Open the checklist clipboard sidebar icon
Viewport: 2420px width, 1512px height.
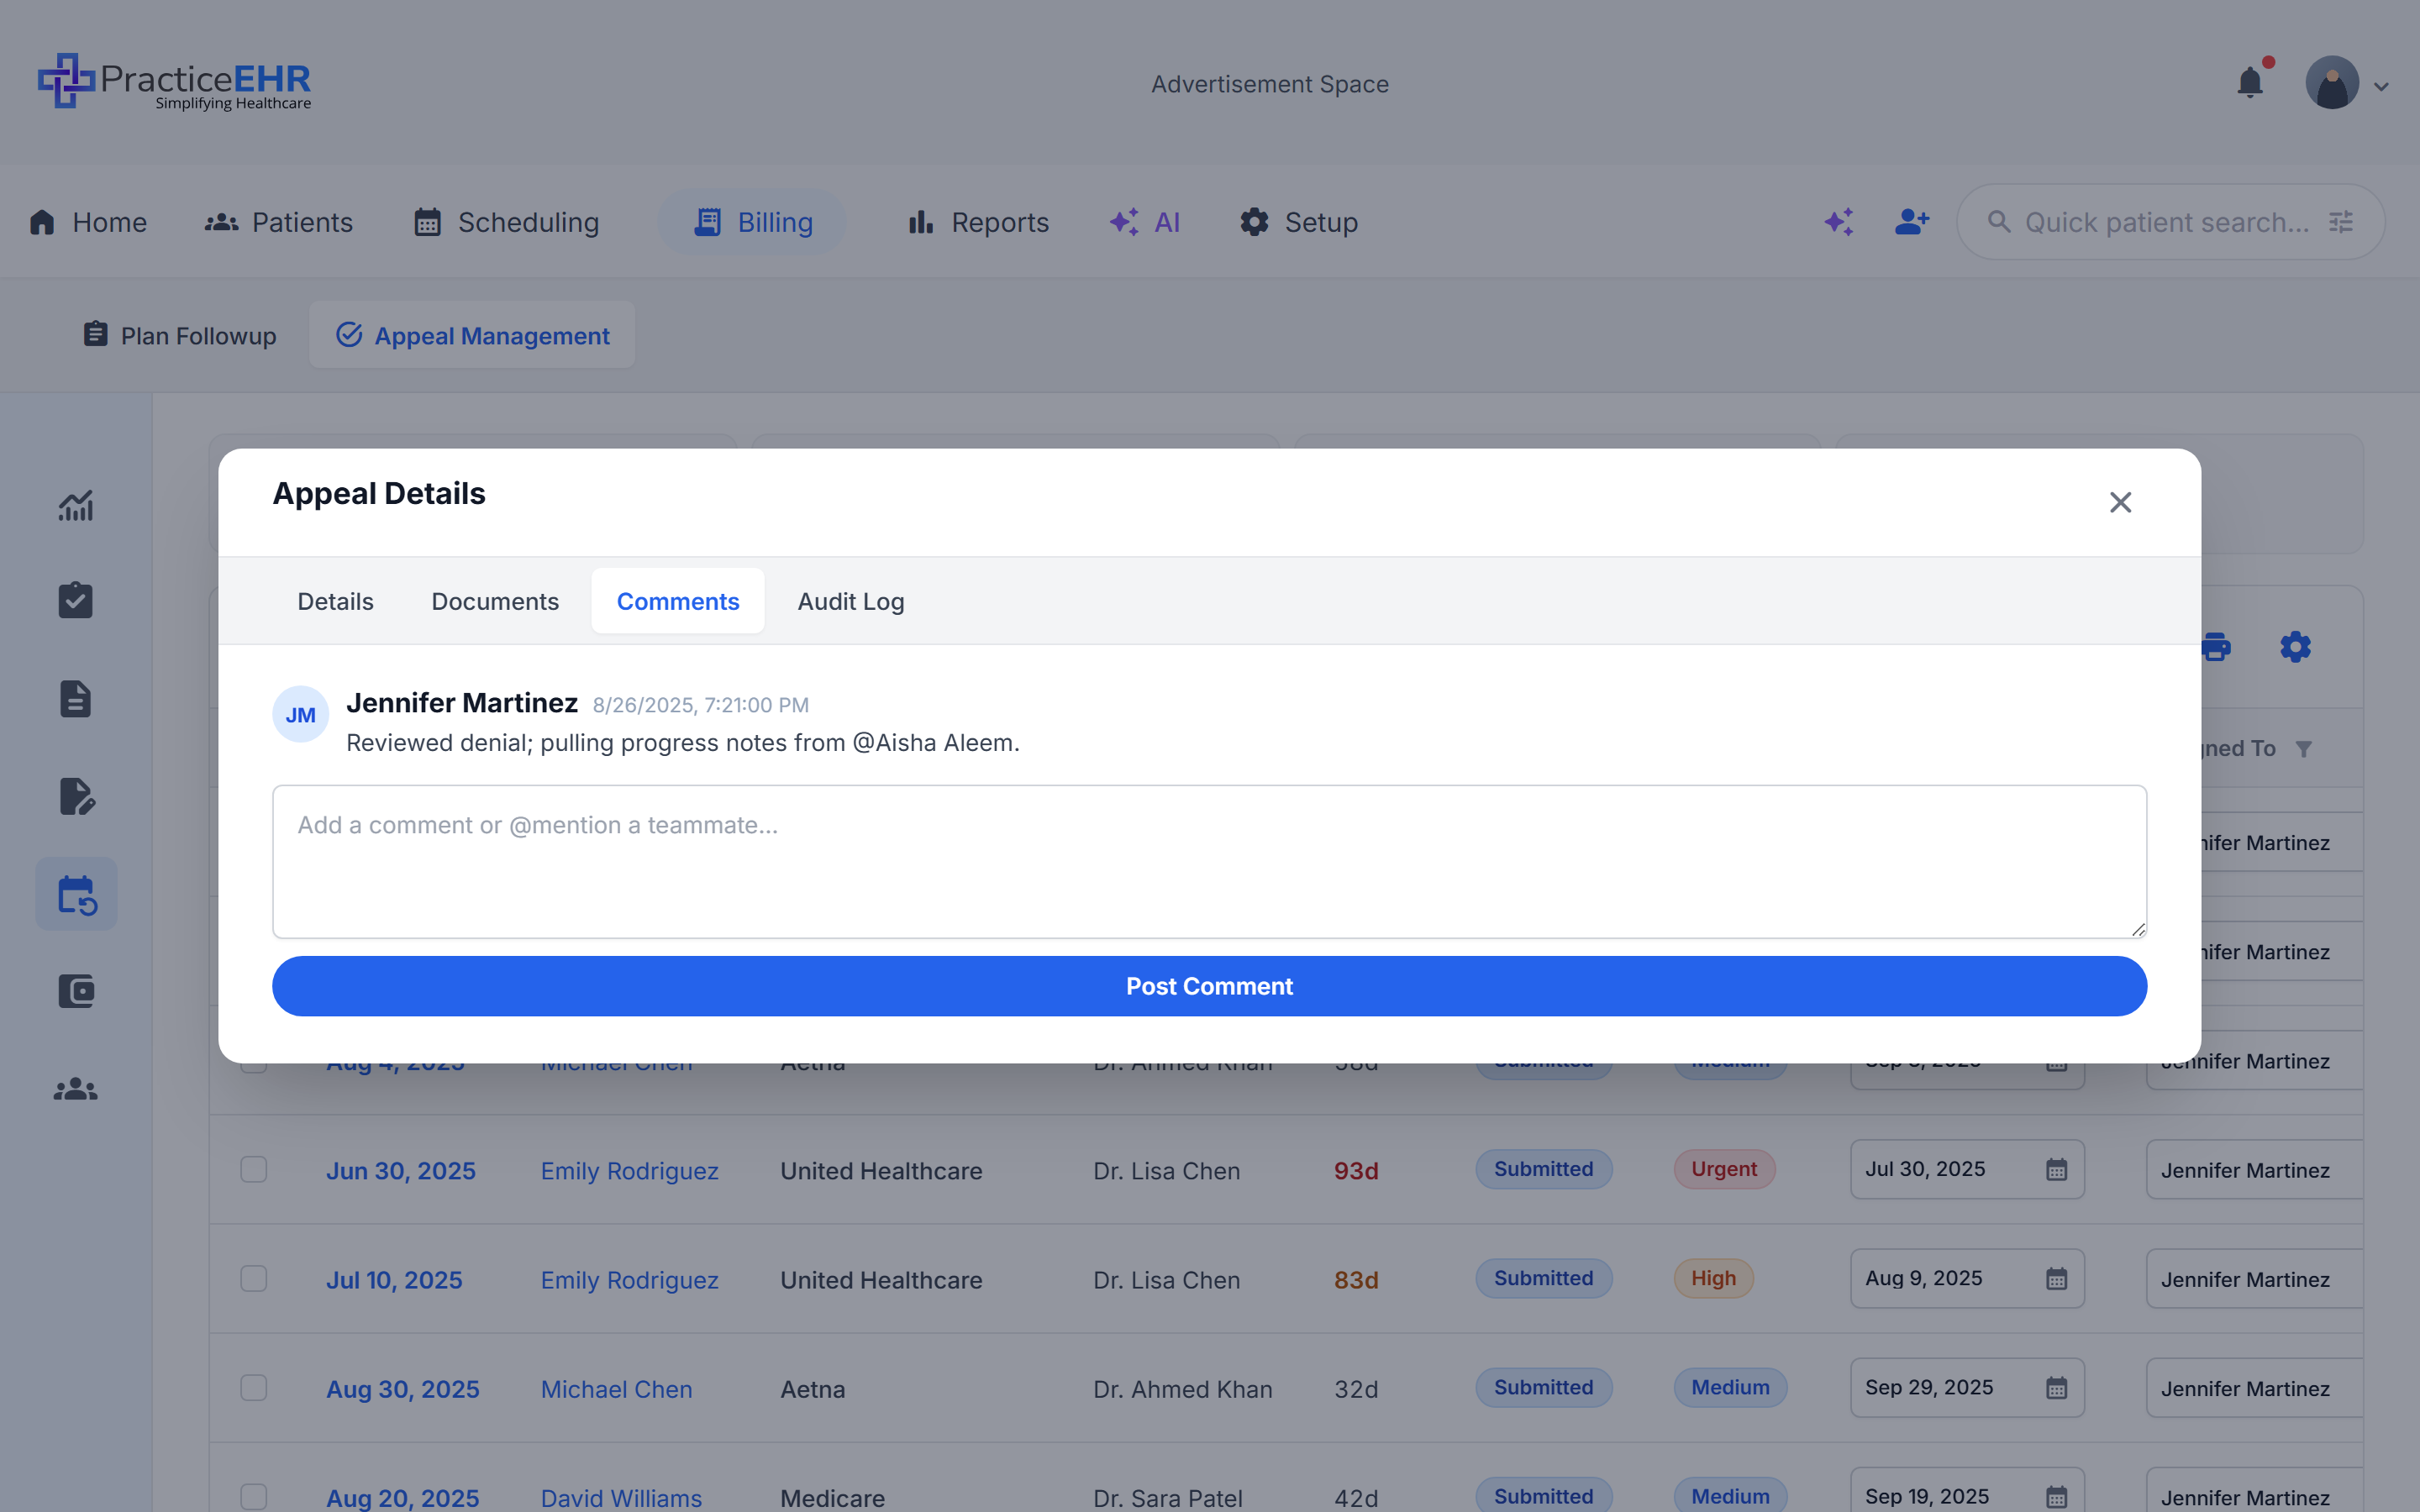76,600
